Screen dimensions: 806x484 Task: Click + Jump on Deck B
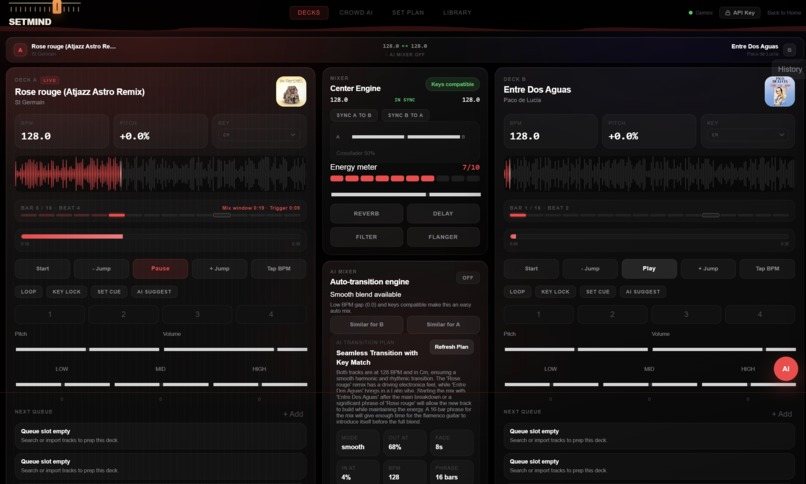708,269
